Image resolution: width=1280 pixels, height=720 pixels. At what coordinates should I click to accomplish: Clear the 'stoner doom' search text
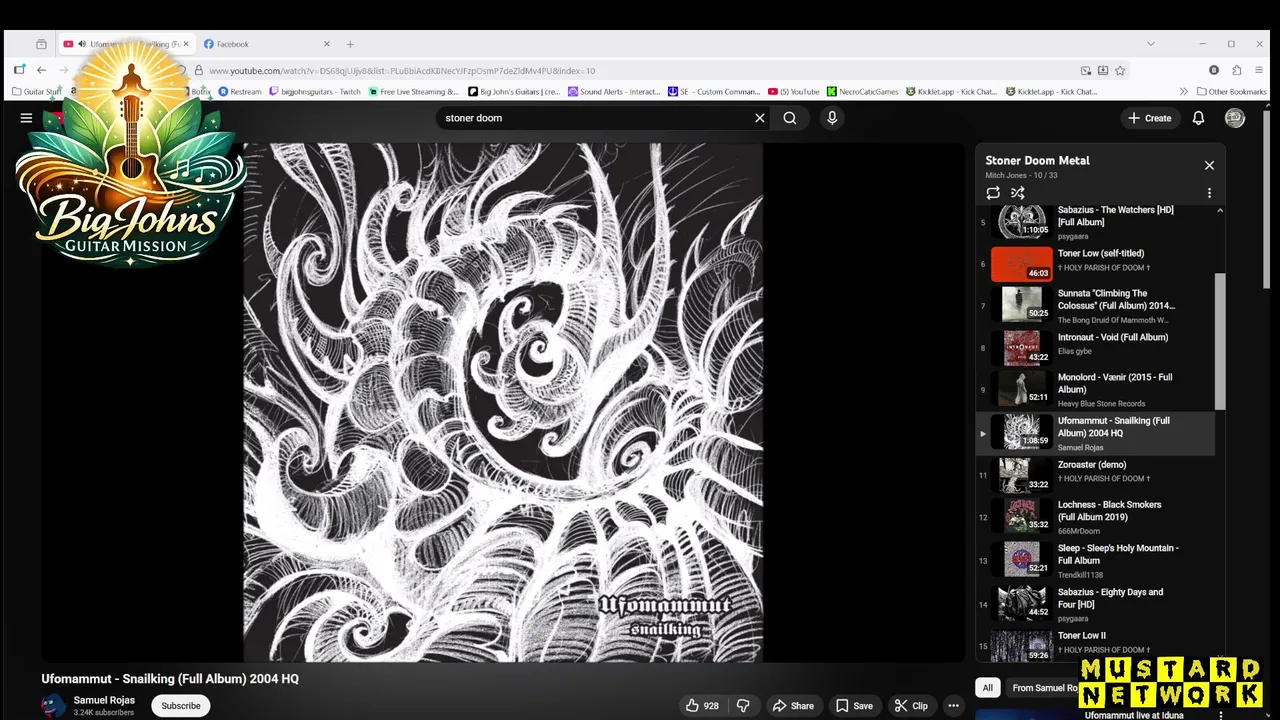pos(760,118)
